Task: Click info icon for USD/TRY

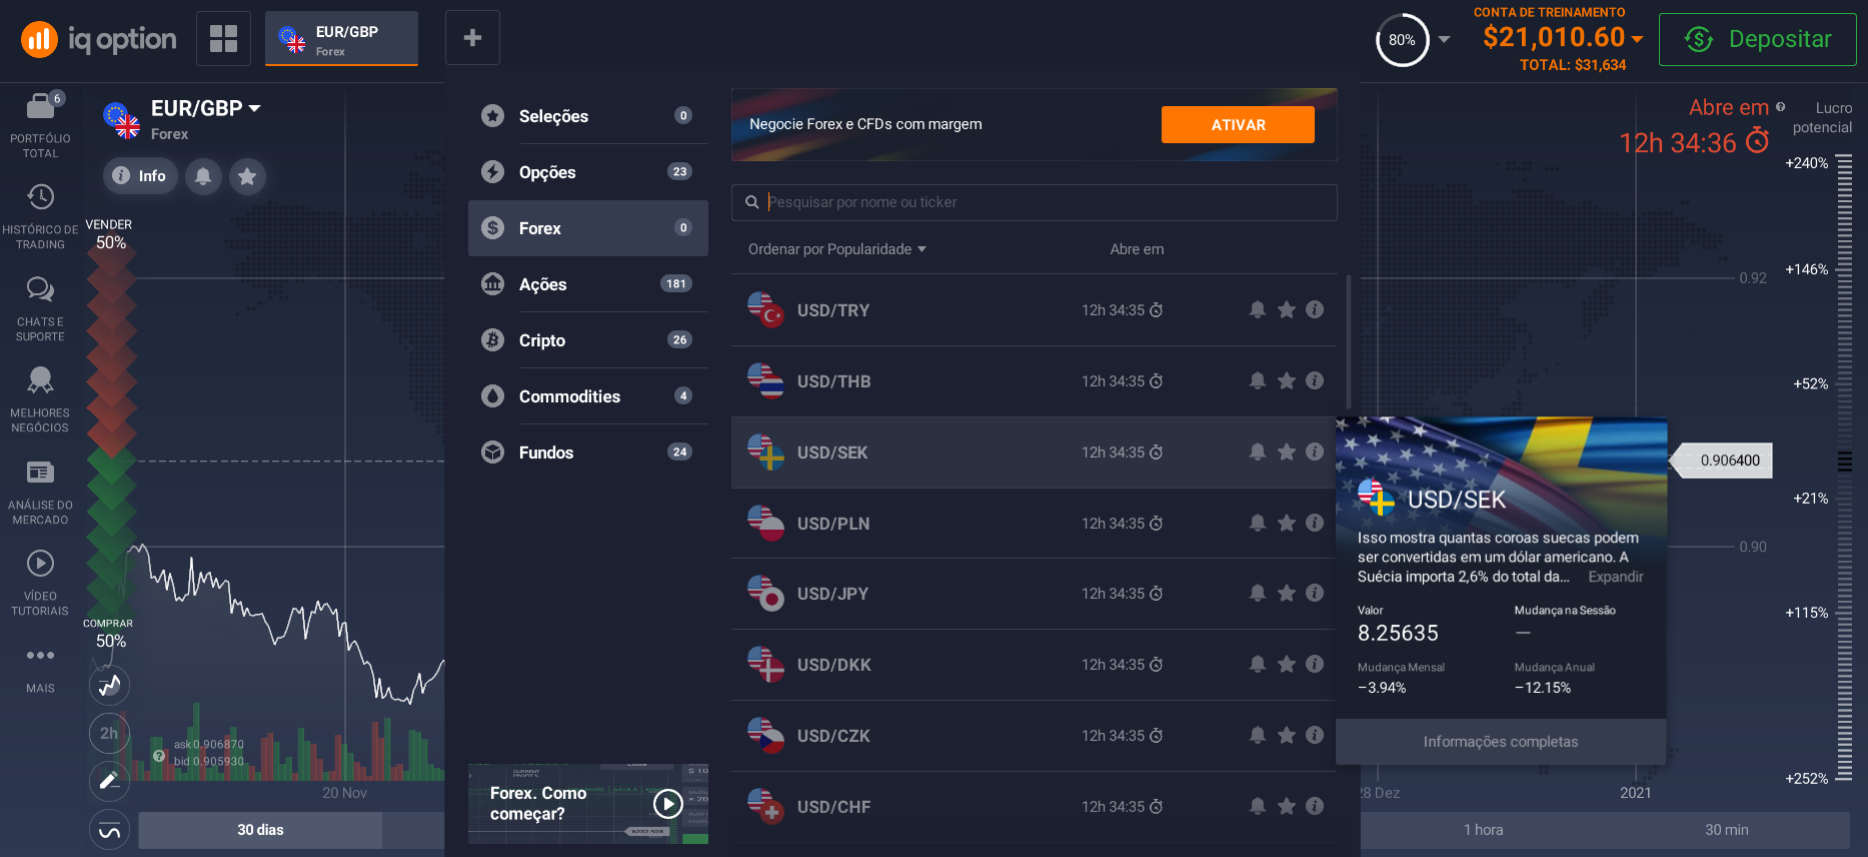Action: (1315, 310)
